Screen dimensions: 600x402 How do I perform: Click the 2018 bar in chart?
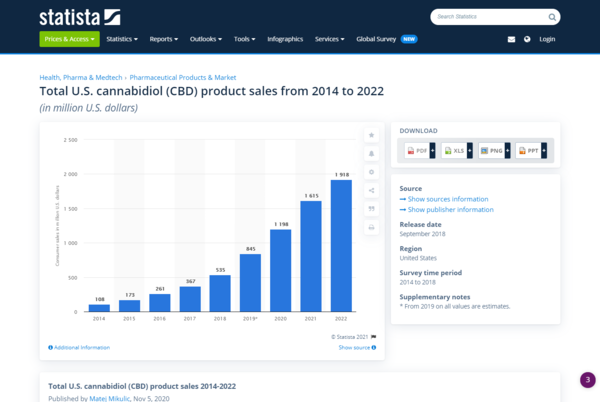coord(220,293)
